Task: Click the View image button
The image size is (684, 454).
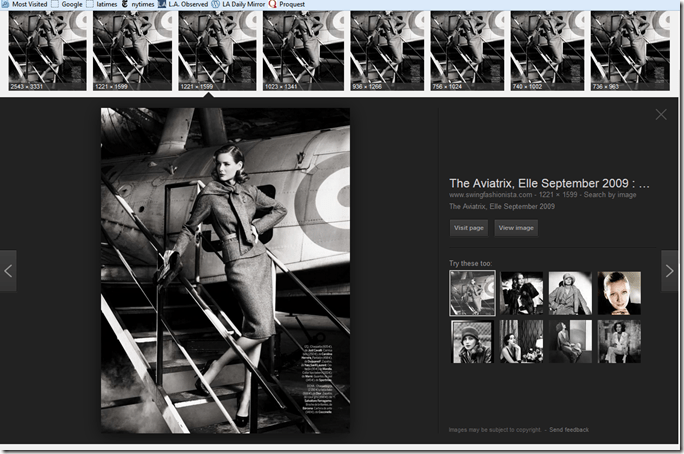Action: (x=516, y=228)
